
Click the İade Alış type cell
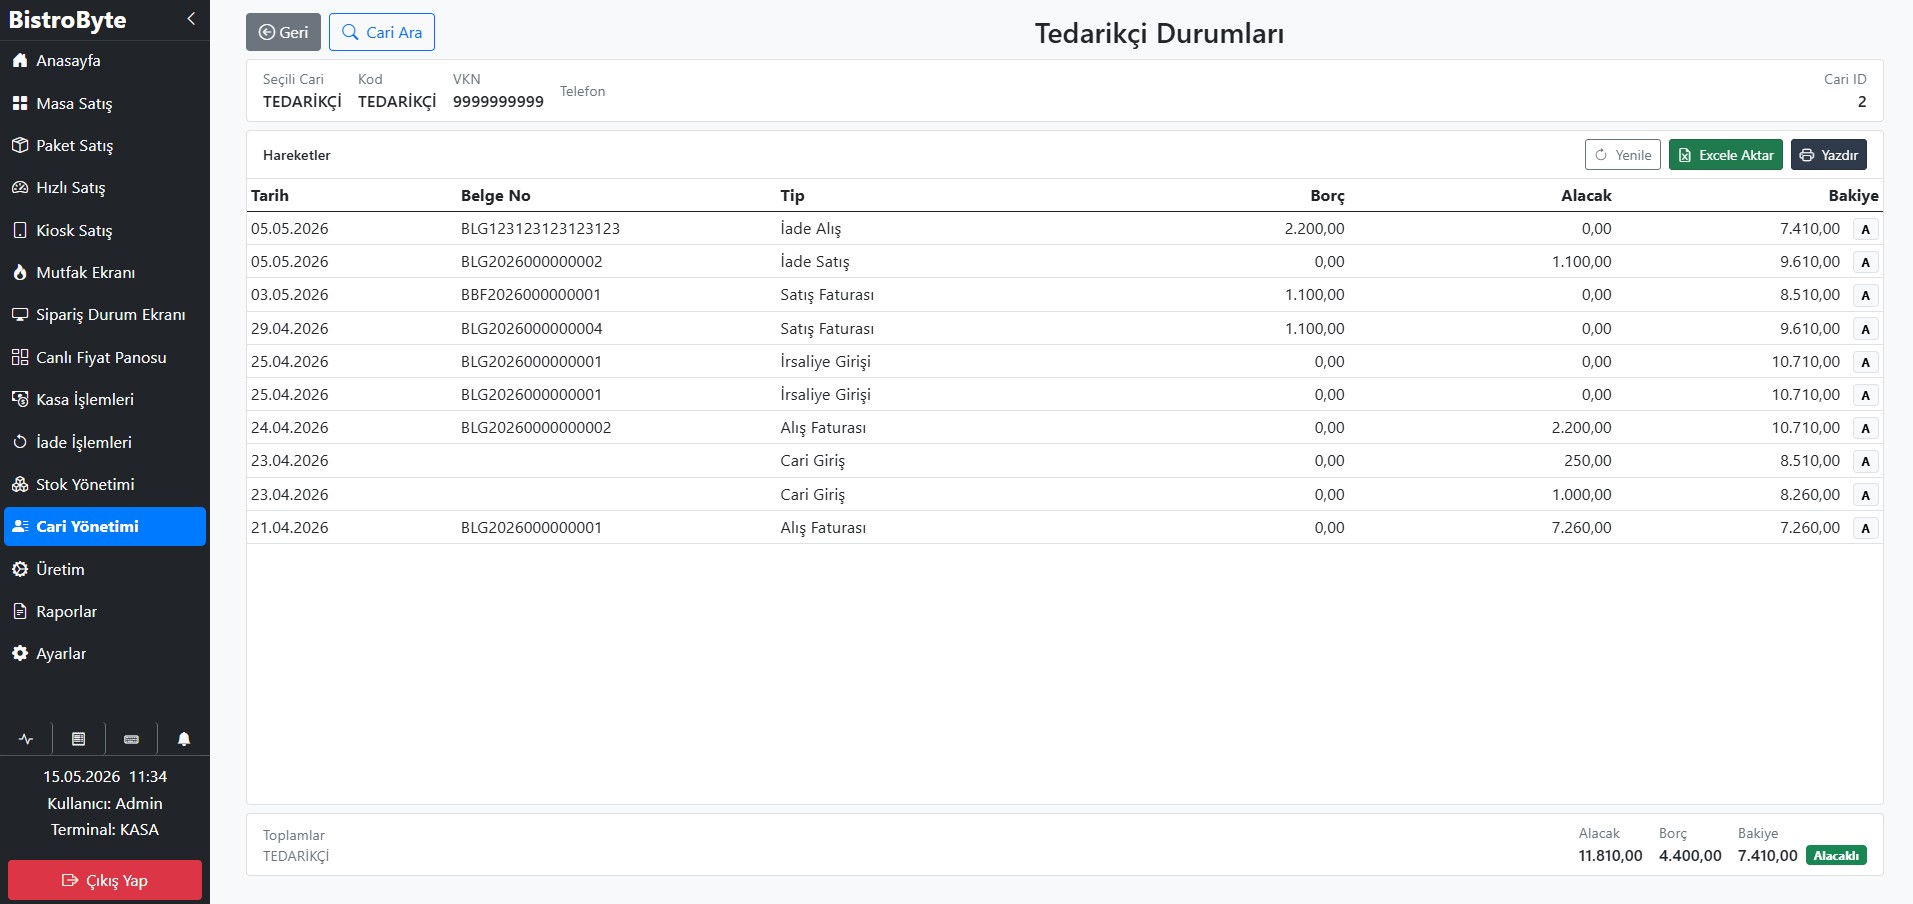point(811,228)
